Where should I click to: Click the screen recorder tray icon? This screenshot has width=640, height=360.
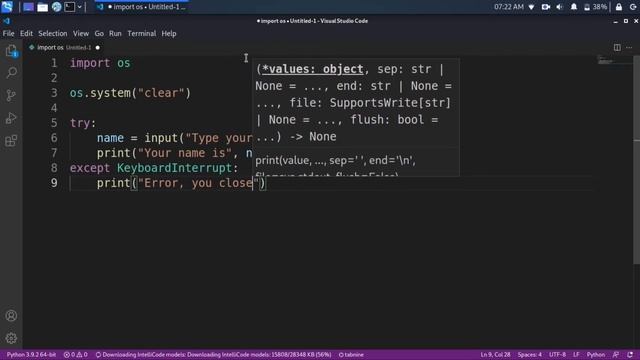click(x=545, y=7)
